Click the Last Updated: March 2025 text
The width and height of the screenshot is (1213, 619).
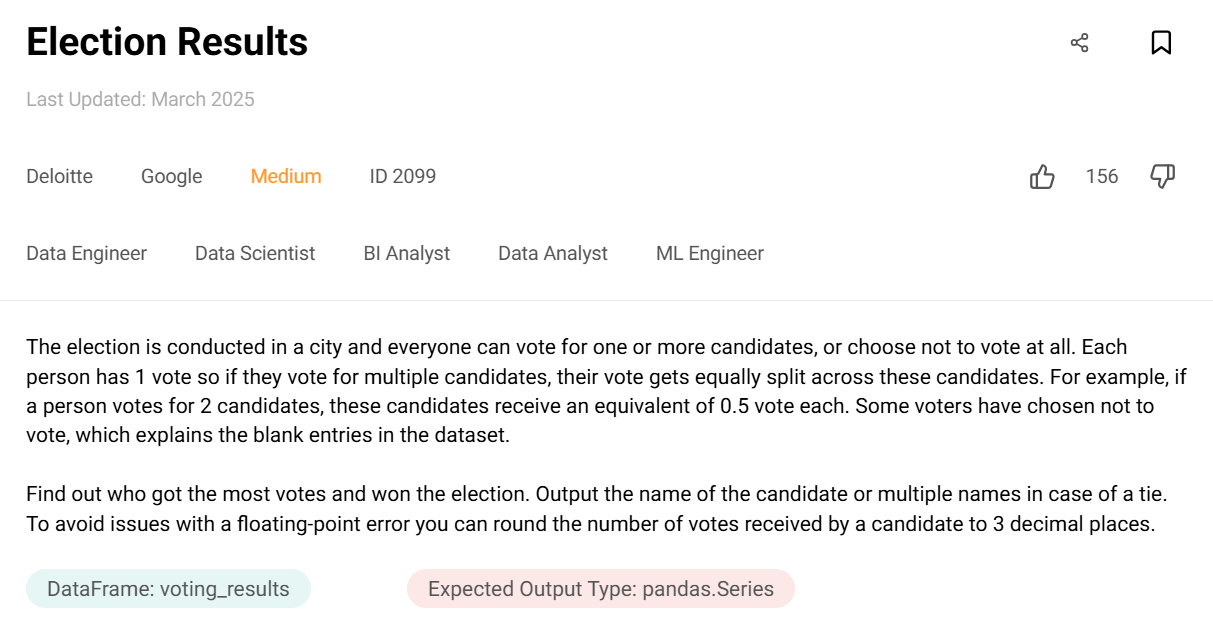coord(140,100)
